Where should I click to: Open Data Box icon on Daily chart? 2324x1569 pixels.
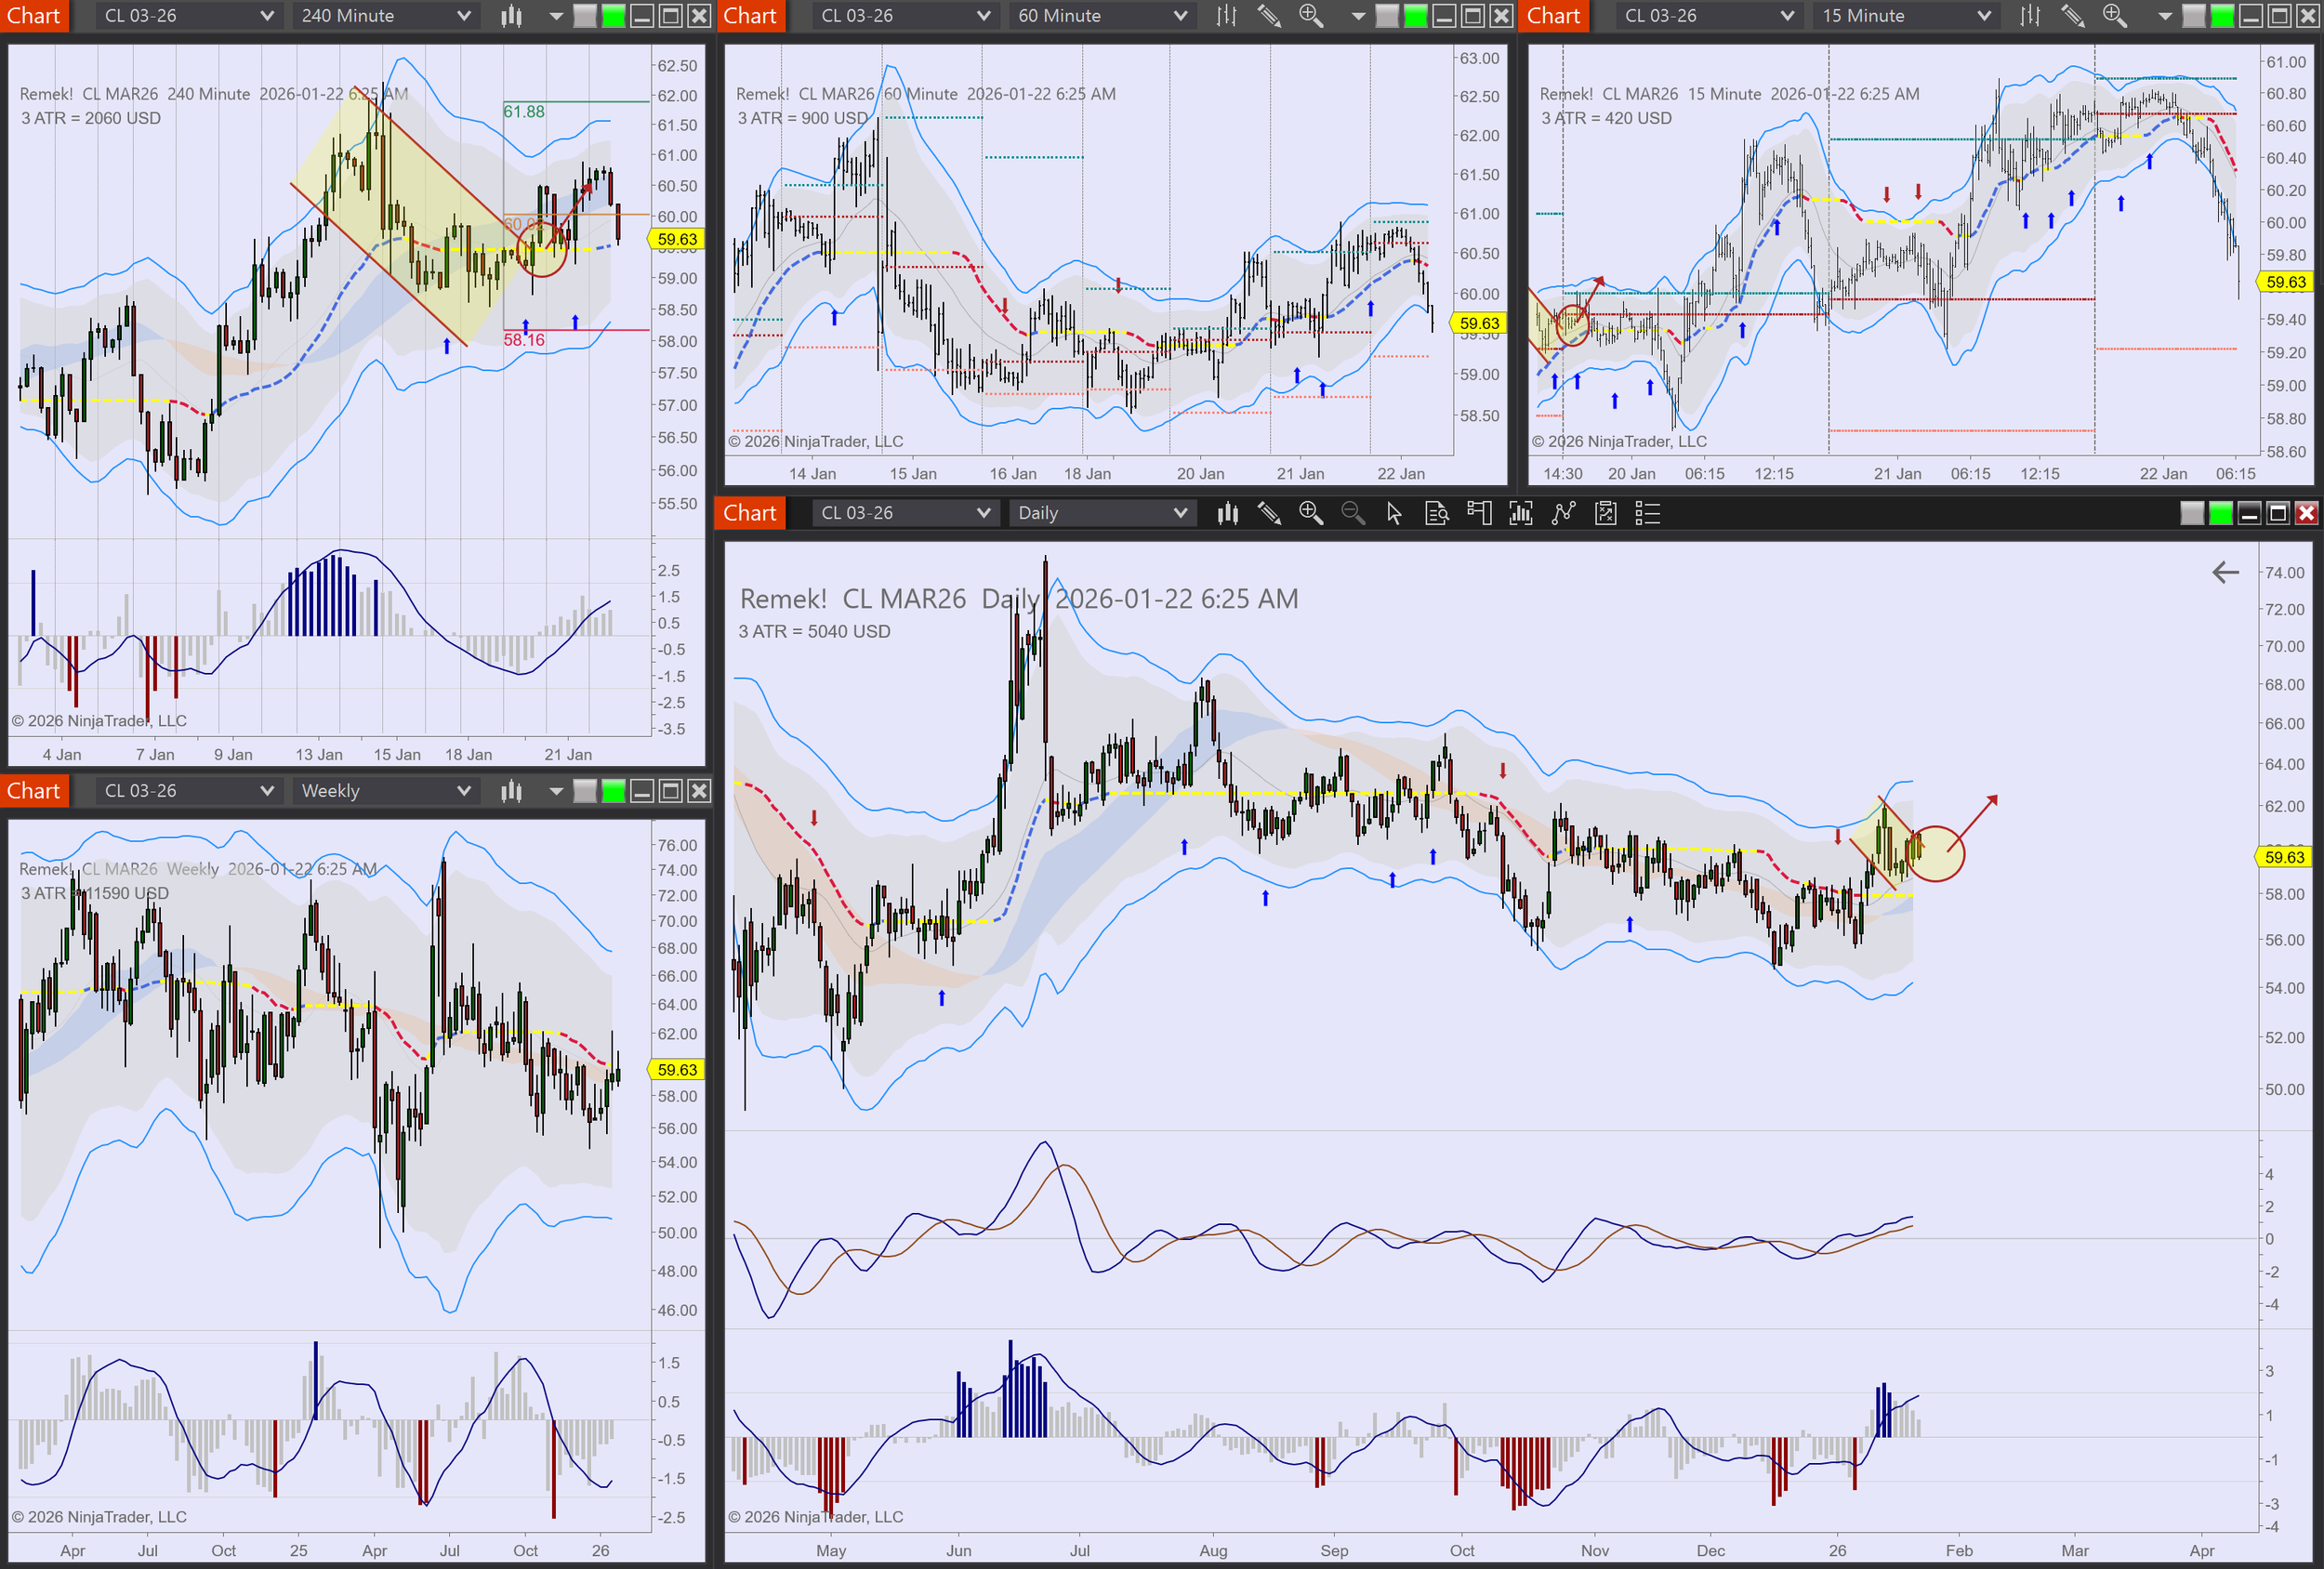coord(1437,513)
